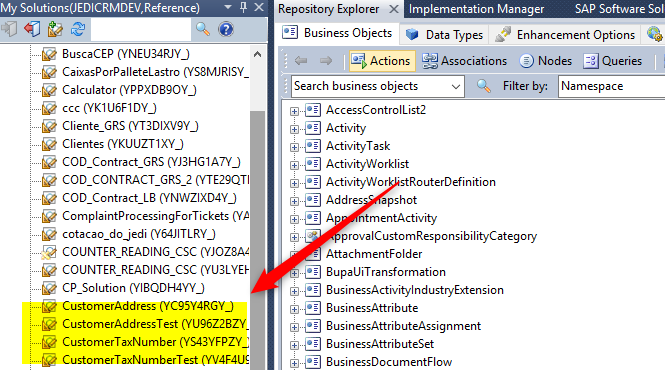The width and height of the screenshot is (665, 370).
Task: Select the CustomerTaxNumberTest solution
Action: click(x=155, y=360)
